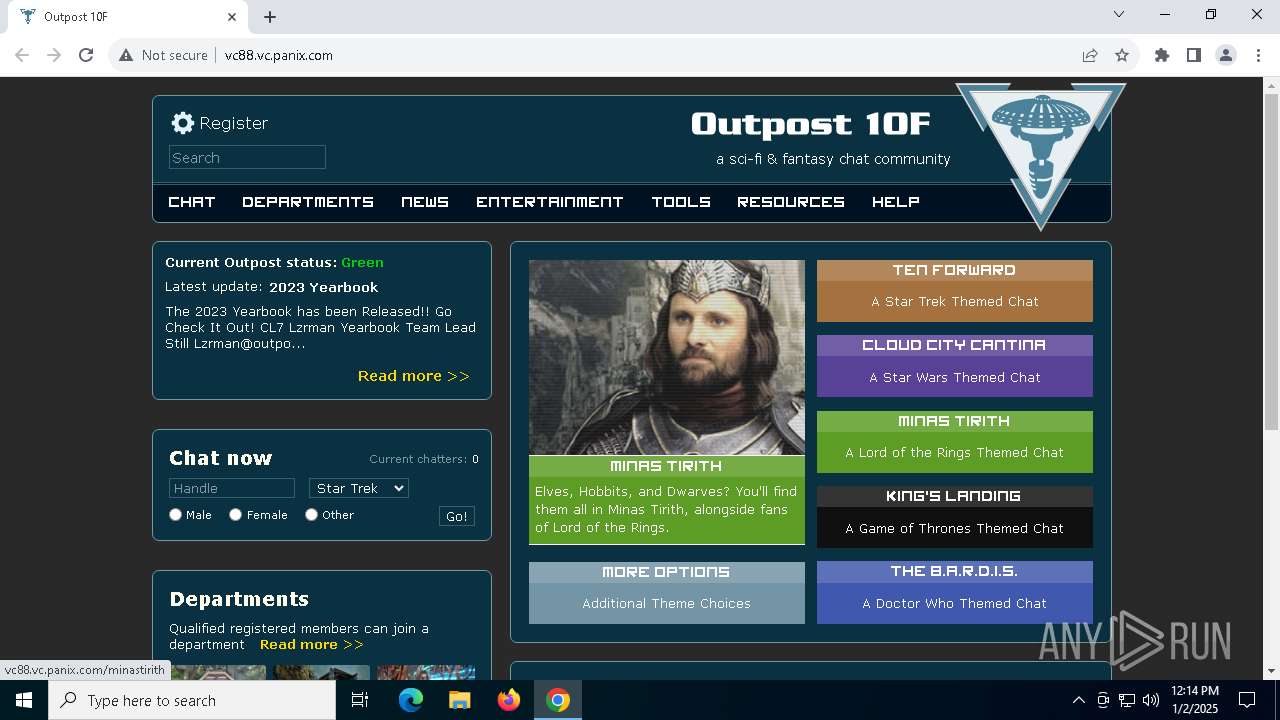This screenshot has height=720, width=1280.
Task: Open the 2023 Yearbook update link
Action: point(323,287)
